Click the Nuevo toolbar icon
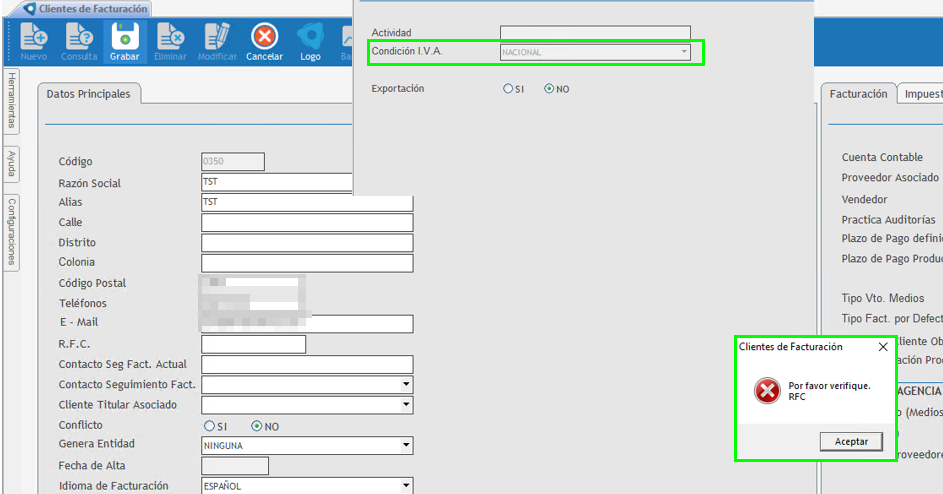This screenshot has height=494, width=943. pyautogui.click(x=34, y=42)
